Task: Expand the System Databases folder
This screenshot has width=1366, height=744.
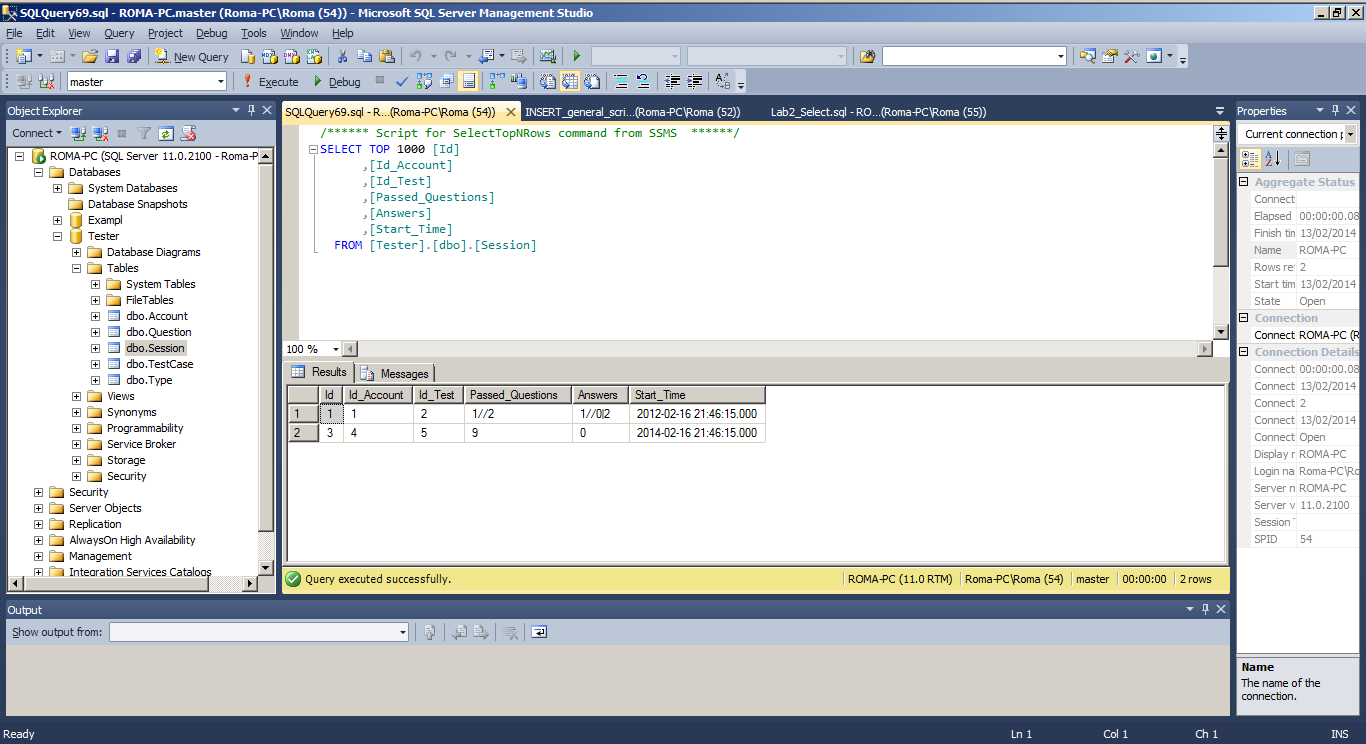Action: (x=58, y=188)
